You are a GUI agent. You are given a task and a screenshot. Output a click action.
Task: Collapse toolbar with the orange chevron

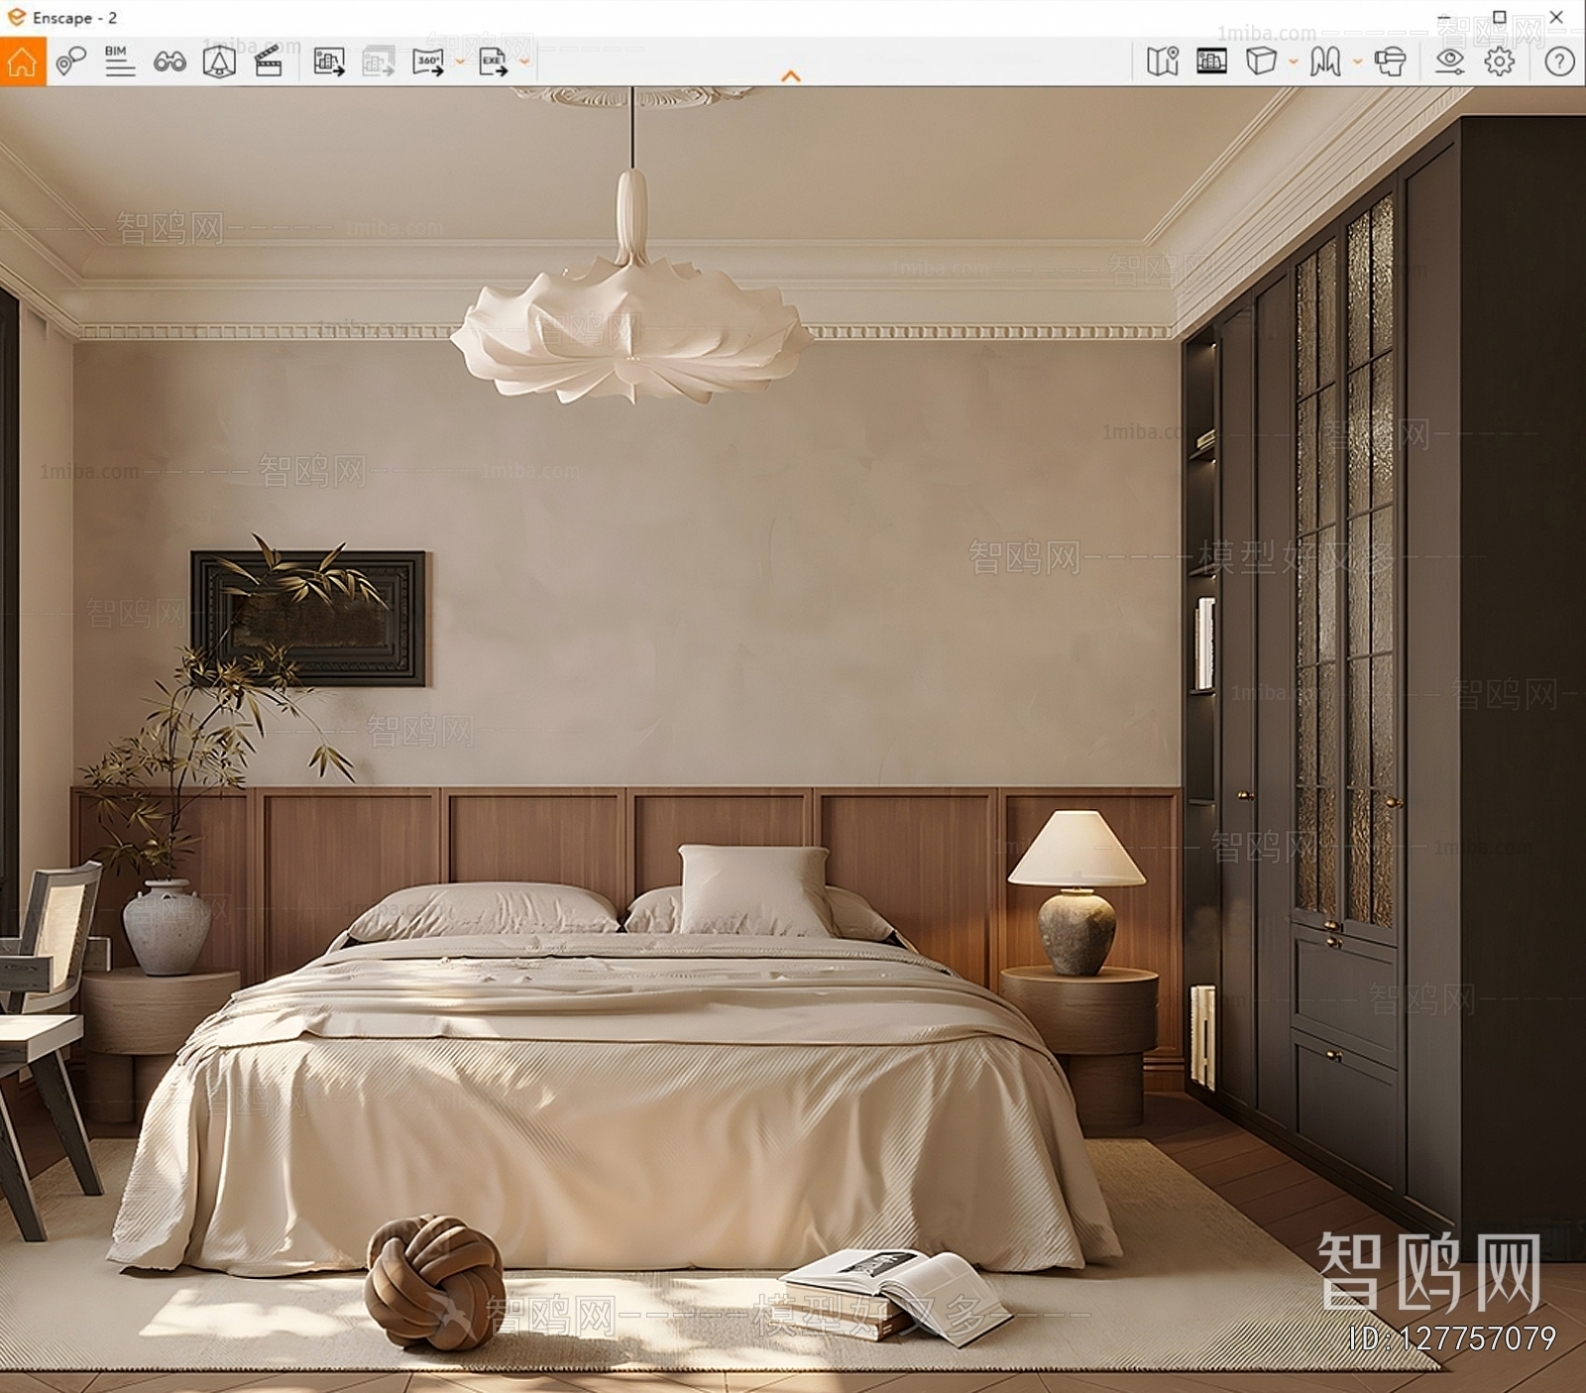[791, 76]
